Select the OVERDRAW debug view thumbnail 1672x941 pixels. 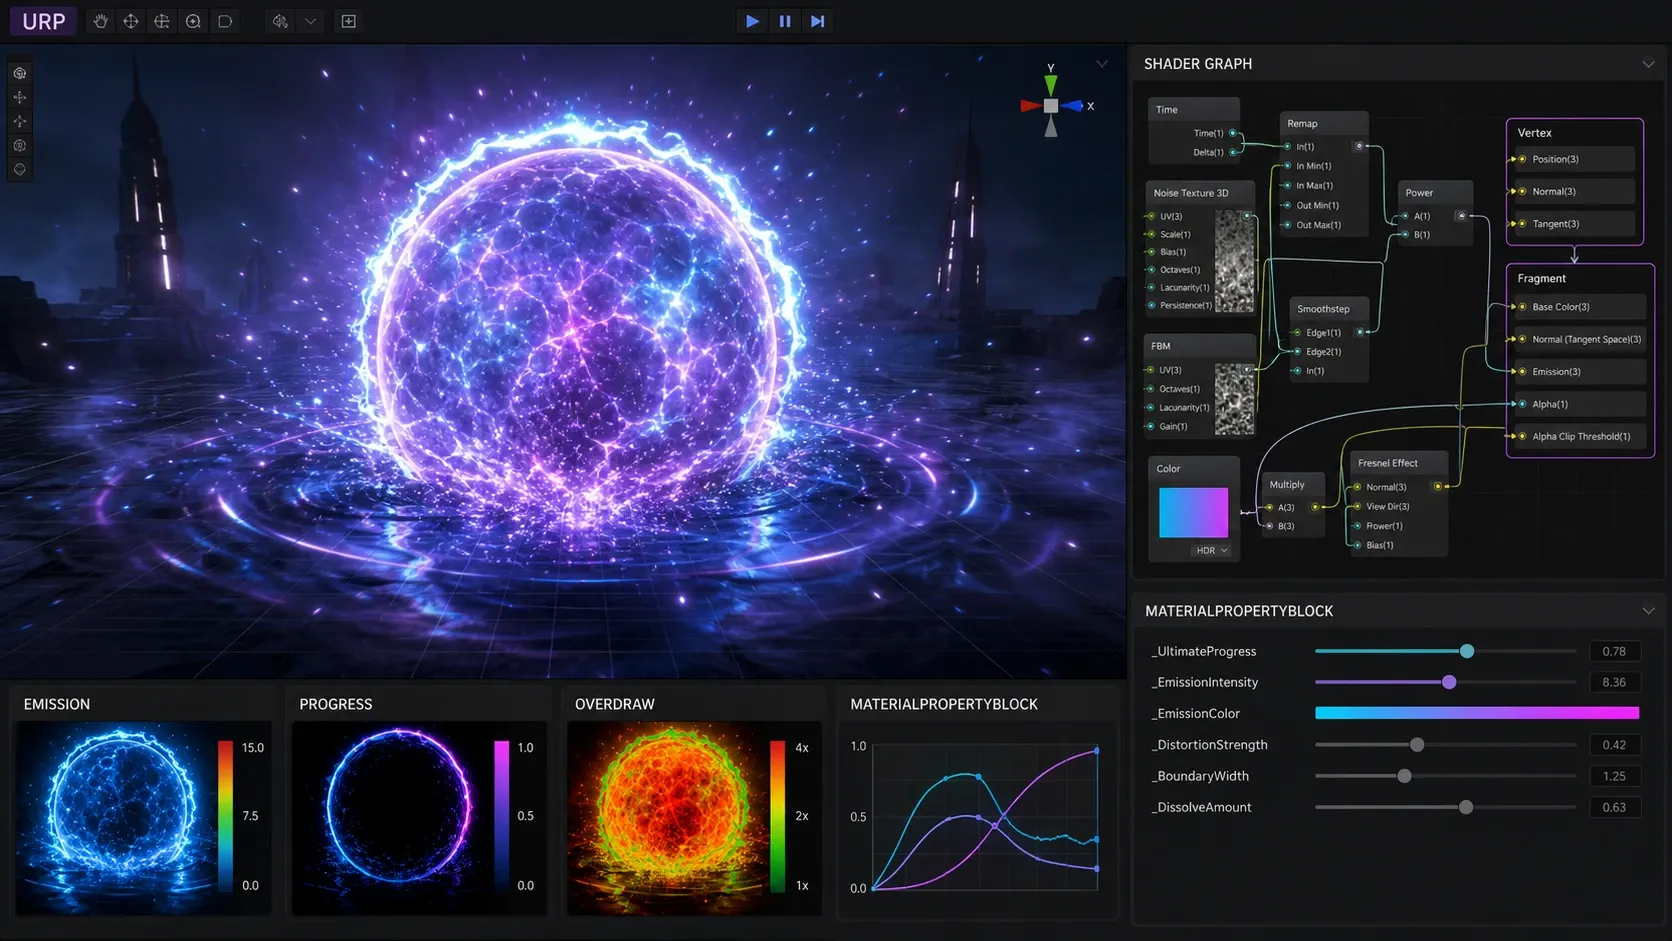pyautogui.click(x=694, y=818)
